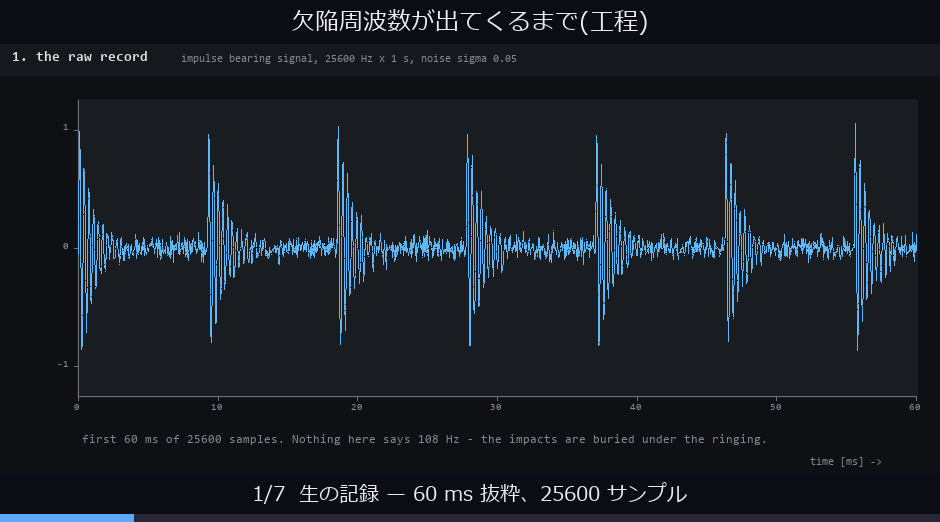The image size is (940, 522).
Task: Click the progress bar at the bottom
Action: (x=470, y=518)
